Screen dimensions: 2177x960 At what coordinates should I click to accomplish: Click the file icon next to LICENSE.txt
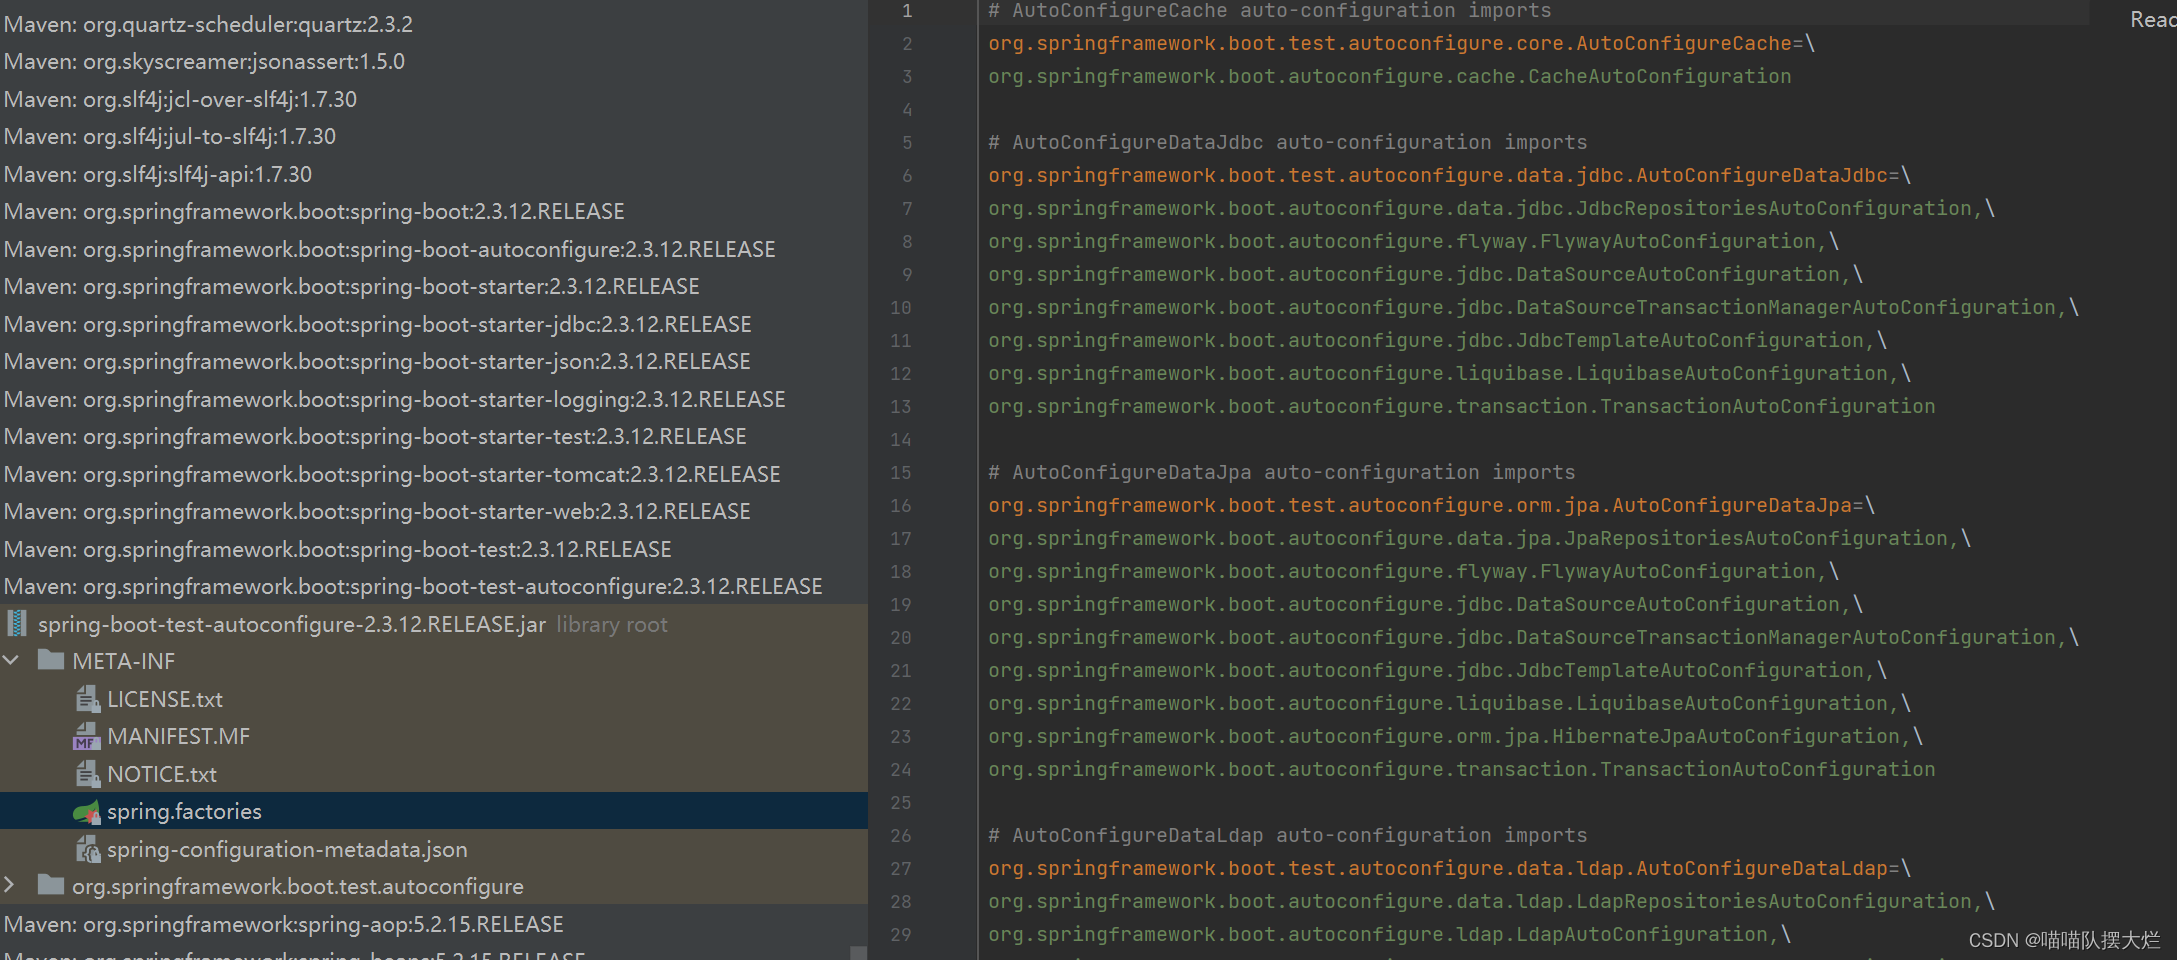[87, 698]
